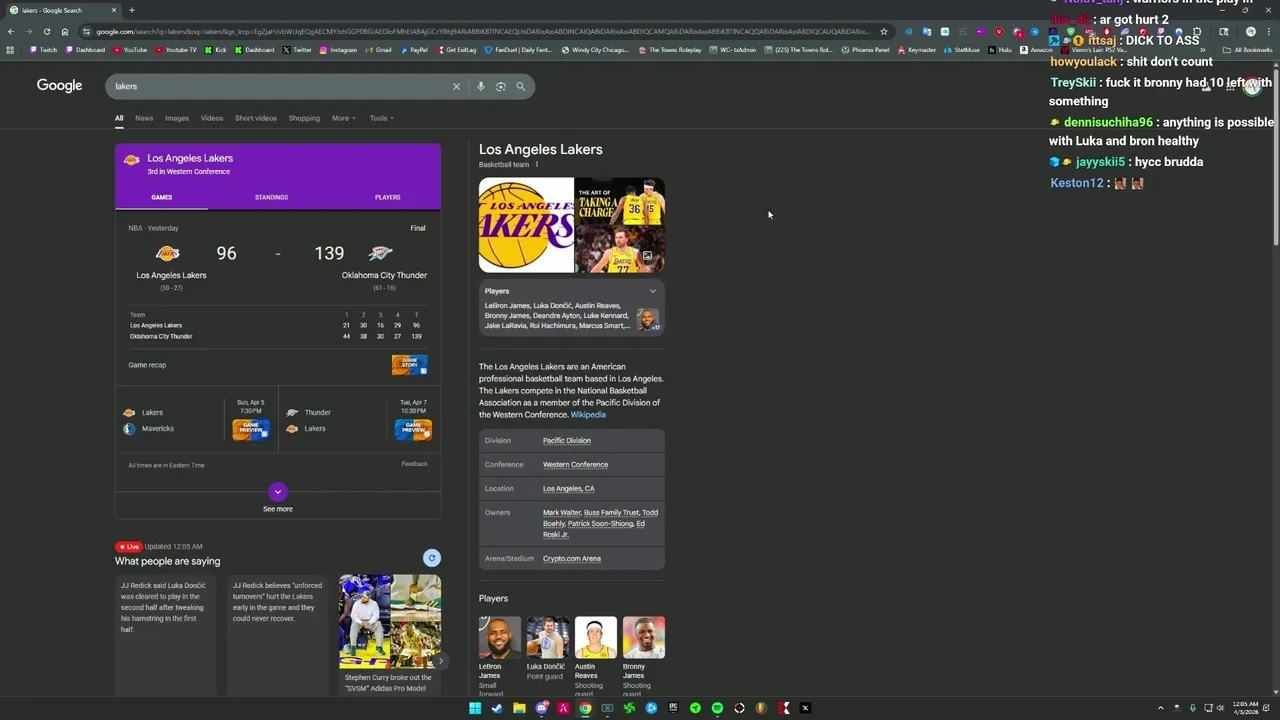The height and width of the screenshot is (720, 1280).
Task: Expand the Players list chevron
Action: (x=653, y=291)
